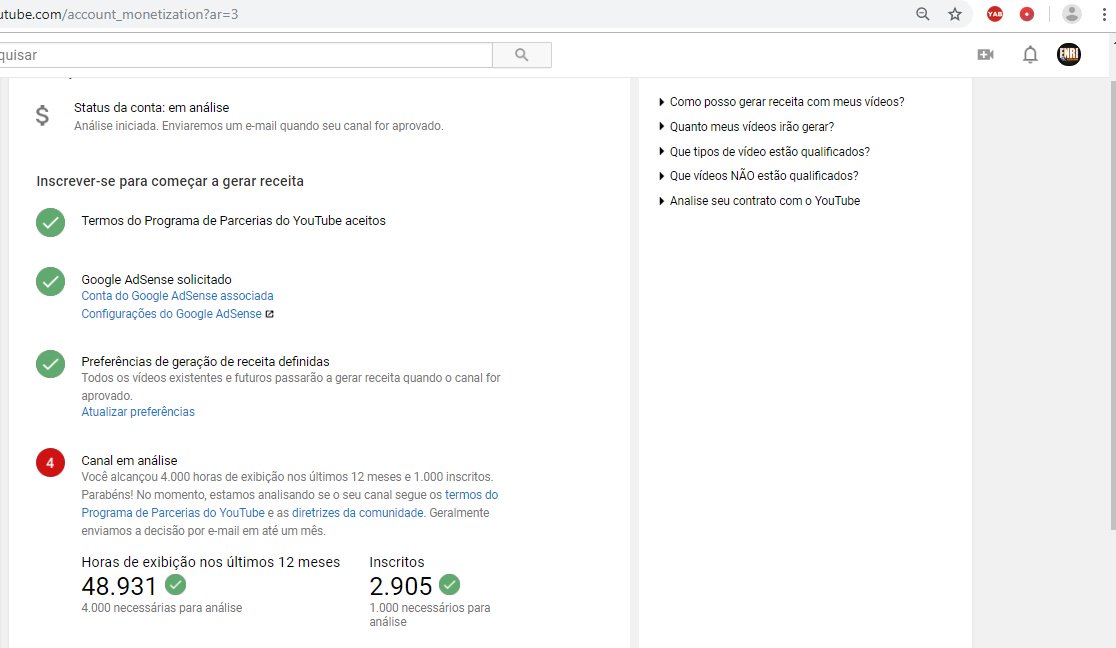Click the green check next to 48.931

point(176,585)
